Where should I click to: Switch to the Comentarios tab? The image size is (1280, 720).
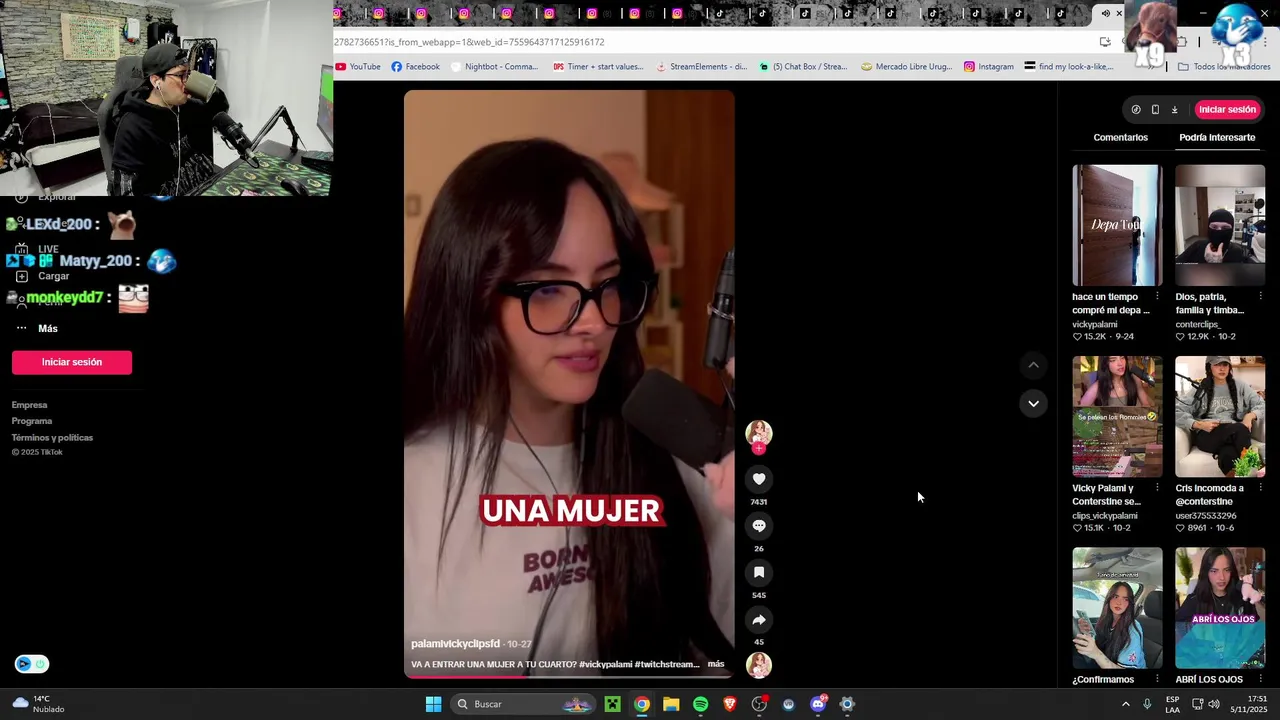coord(1120,137)
